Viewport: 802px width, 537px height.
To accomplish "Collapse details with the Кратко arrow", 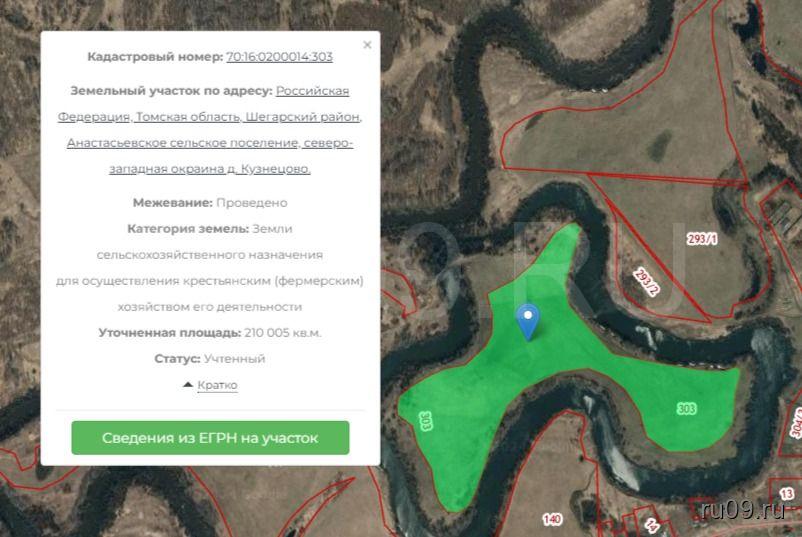I will [x=210, y=385].
